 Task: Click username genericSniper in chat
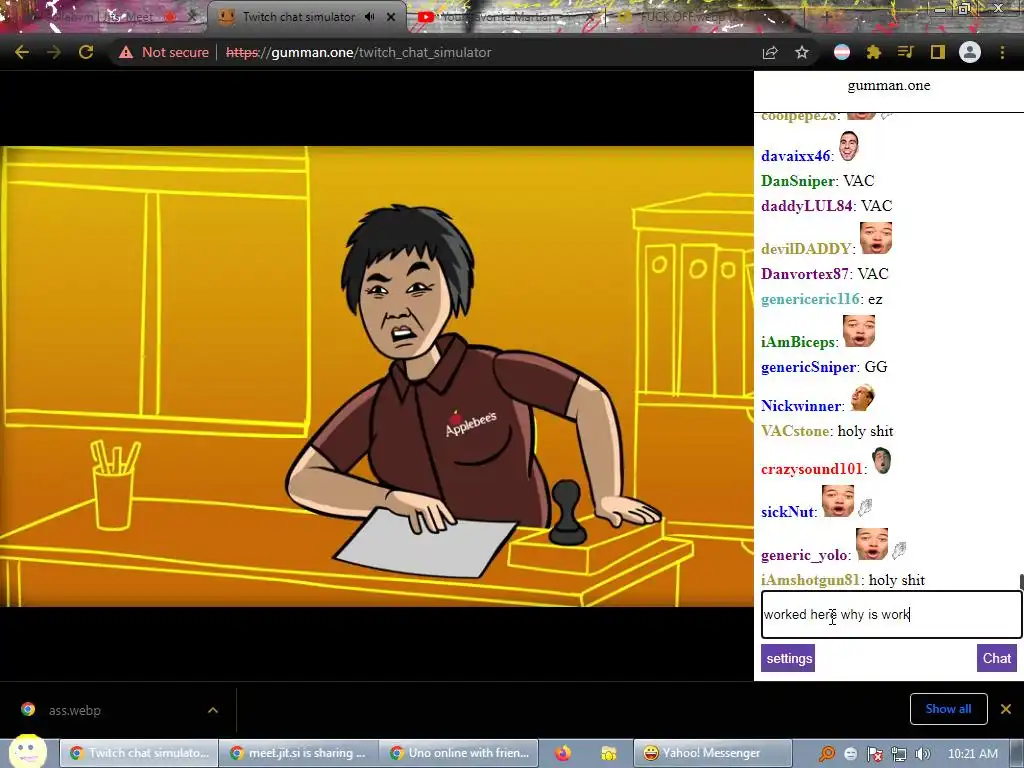coord(808,367)
